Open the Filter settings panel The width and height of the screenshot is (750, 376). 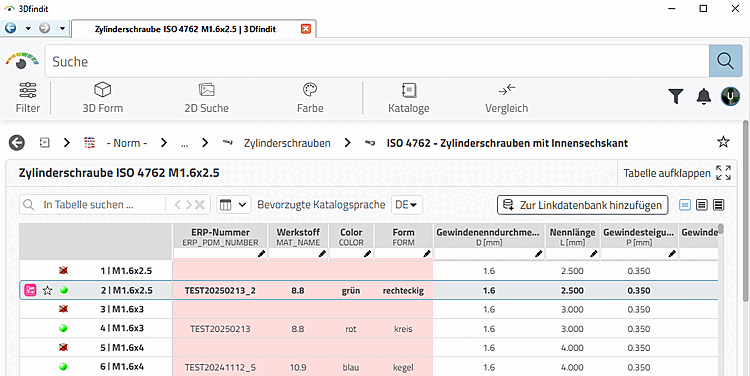pos(28,98)
